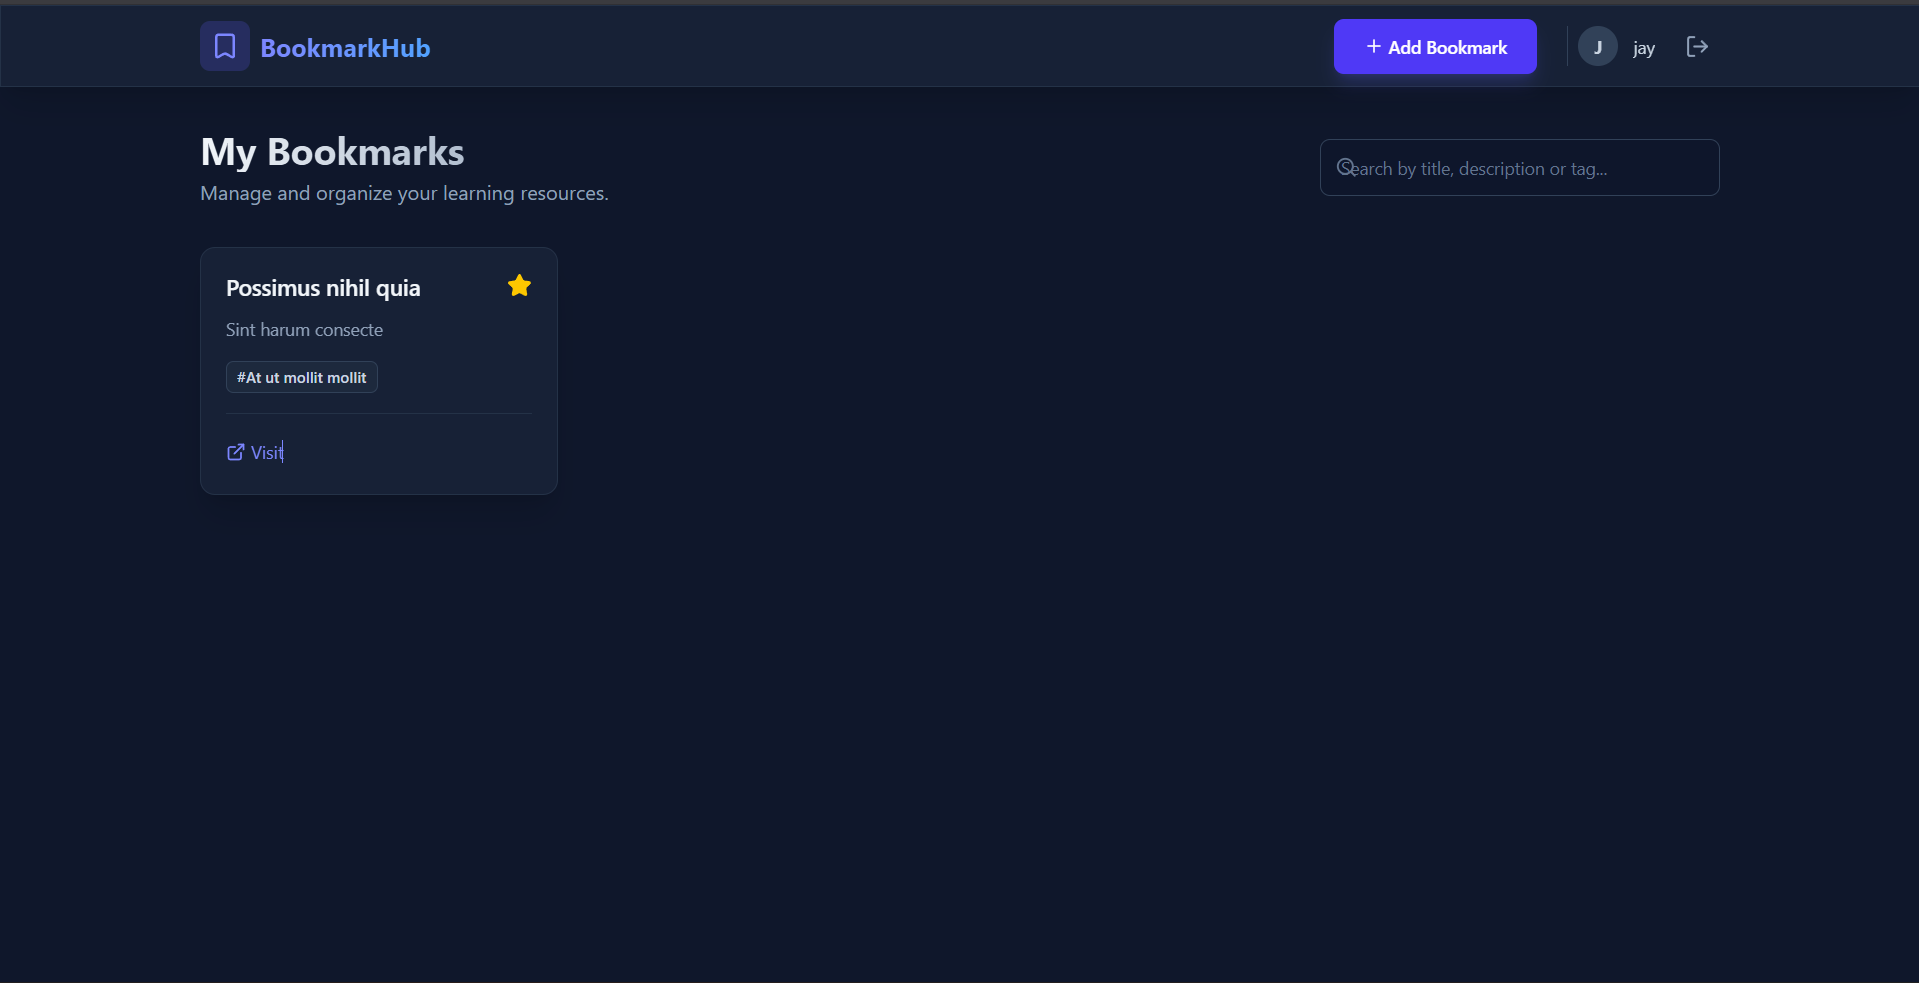Click the username jay in the header
The width and height of the screenshot is (1919, 983).
point(1643,48)
